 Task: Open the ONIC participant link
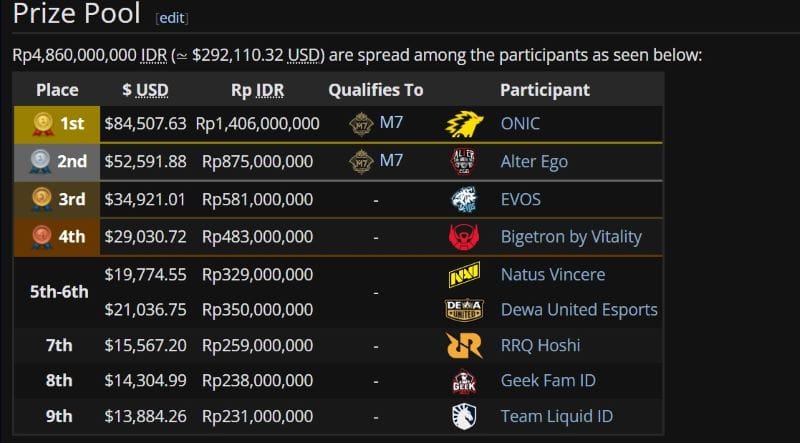point(520,125)
